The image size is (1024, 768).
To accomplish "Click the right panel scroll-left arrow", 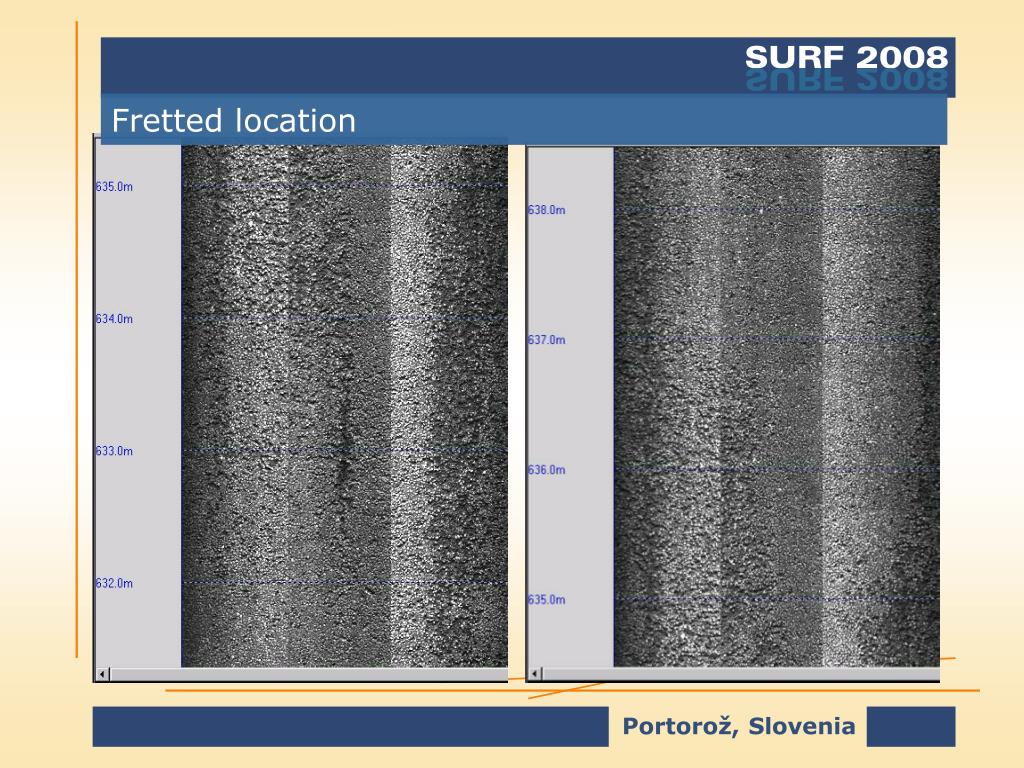I will [x=536, y=673].
